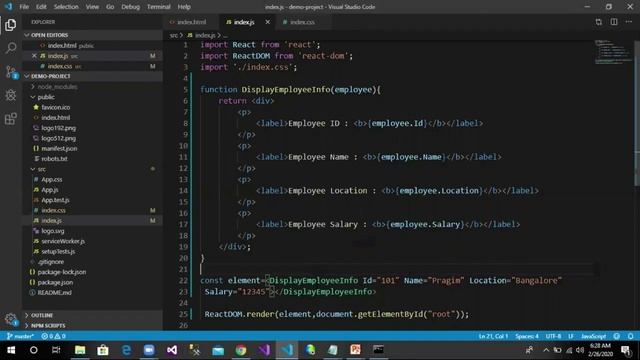Open the notifications bell in status bar
The width and height of the screenshot is (640, 360).
click(631, 336)
